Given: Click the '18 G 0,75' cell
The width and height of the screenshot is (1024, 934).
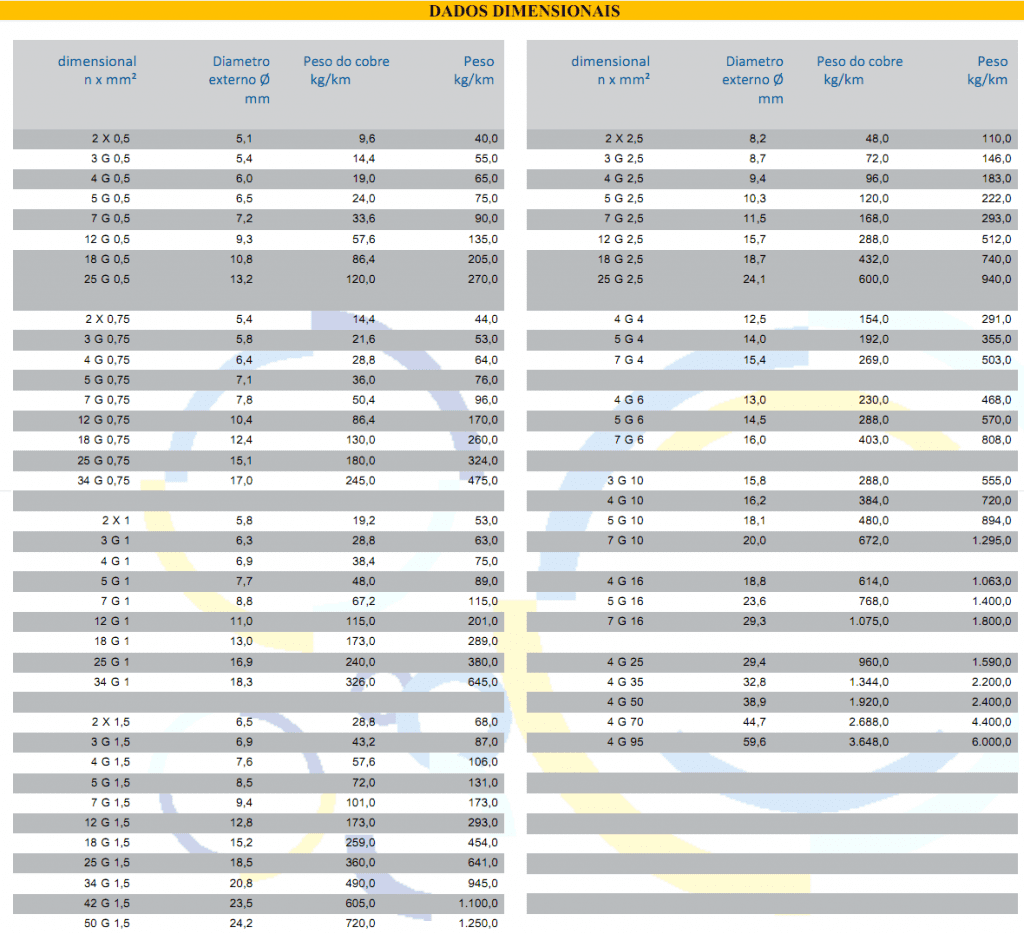Looking at the screenshot, I should coord(103,440).
